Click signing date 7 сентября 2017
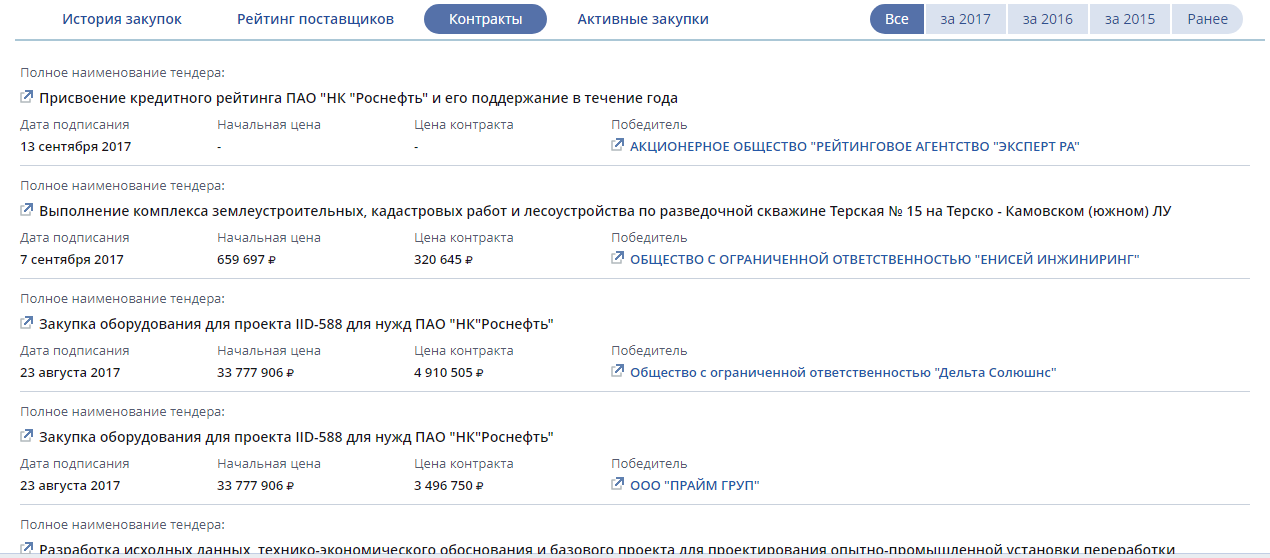Image resolution: width=1270 pixels, height=558 pixels. tap(72, 259)
